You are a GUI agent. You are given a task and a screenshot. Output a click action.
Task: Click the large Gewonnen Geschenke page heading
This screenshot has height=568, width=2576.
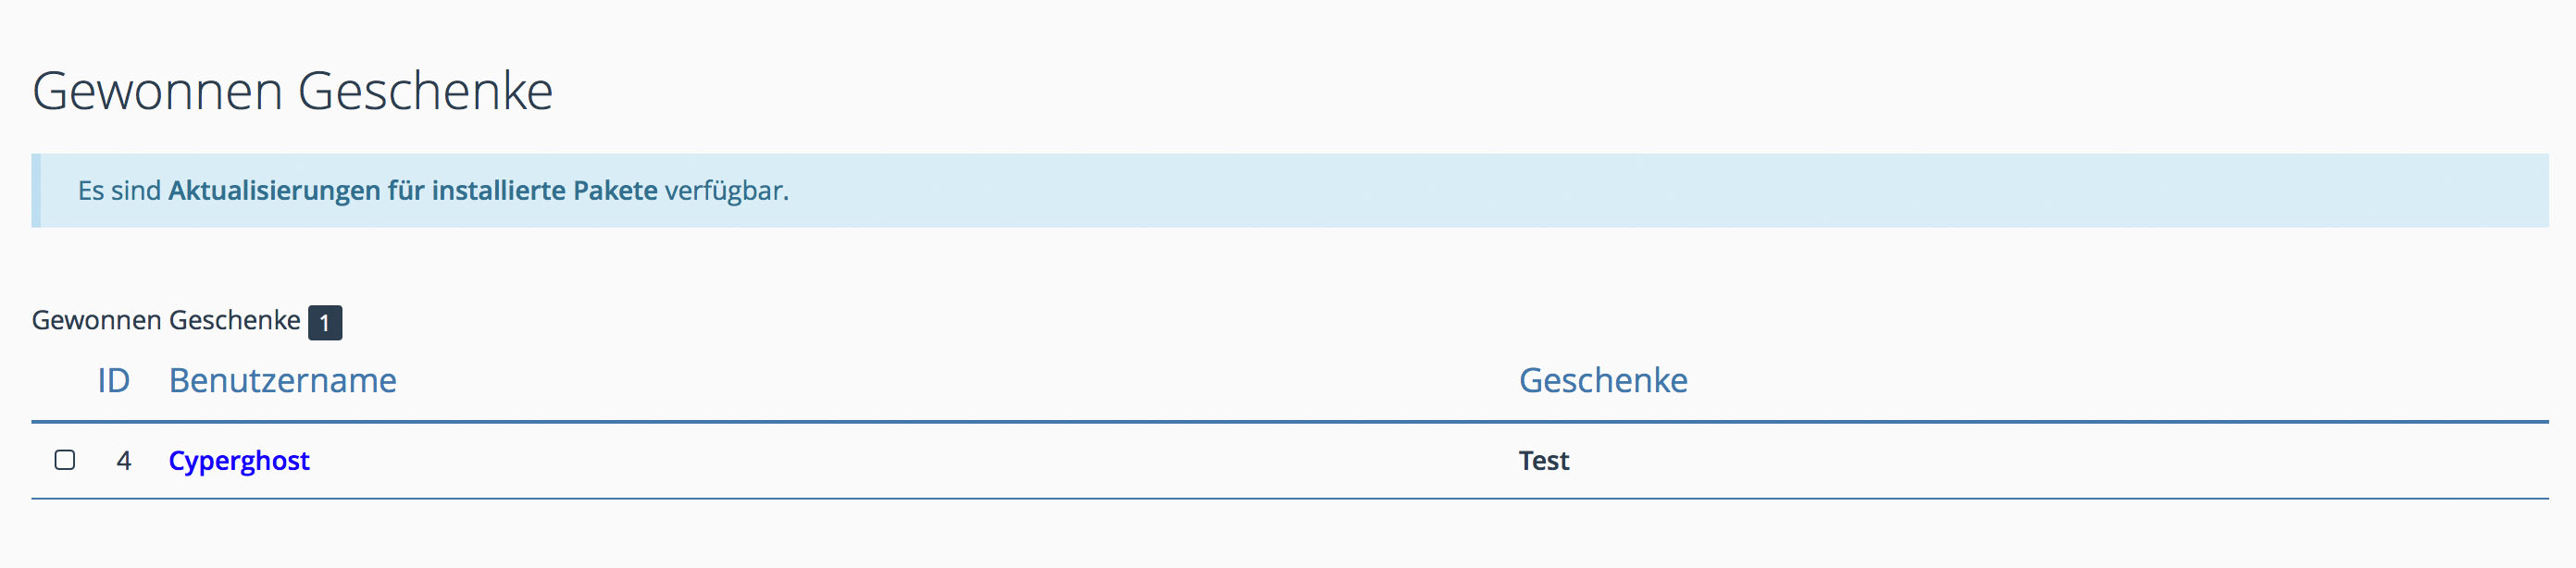pos(292,92)
